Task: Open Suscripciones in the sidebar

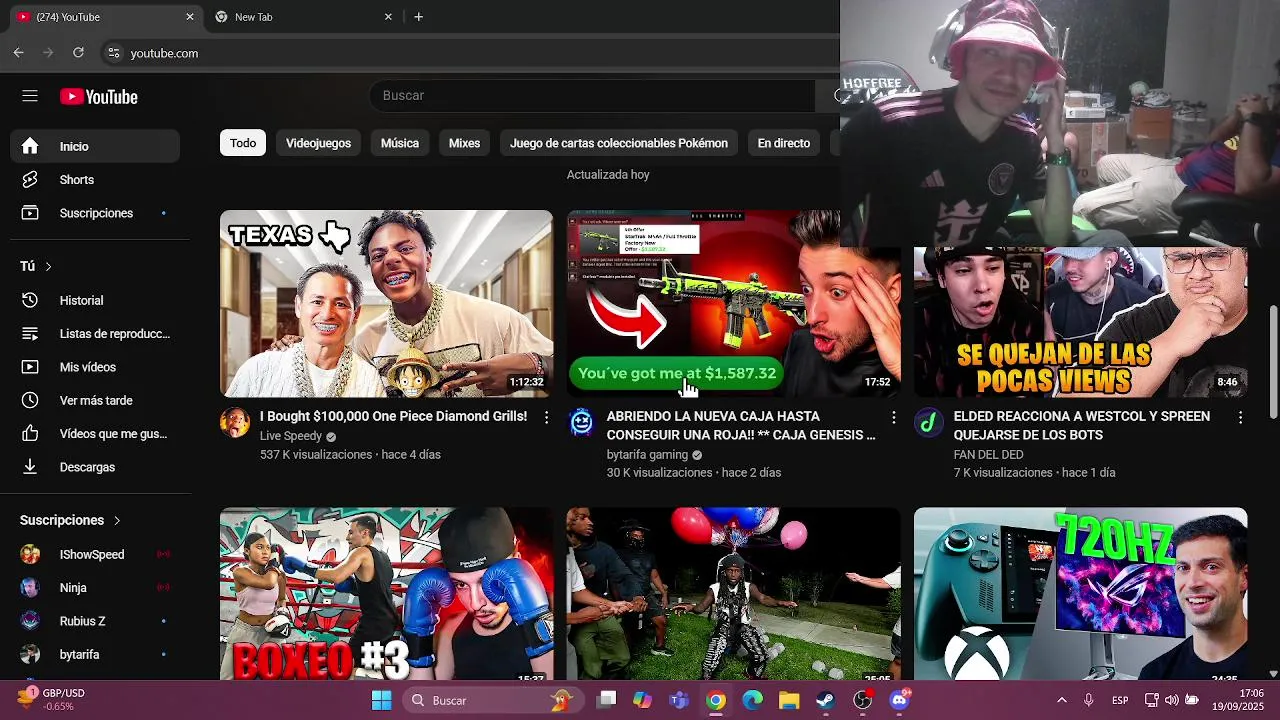Action: 96,213
